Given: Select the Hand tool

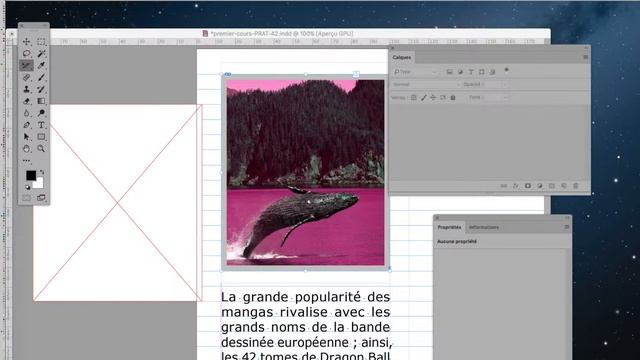Looking at the screenshot, I should 27,149.
